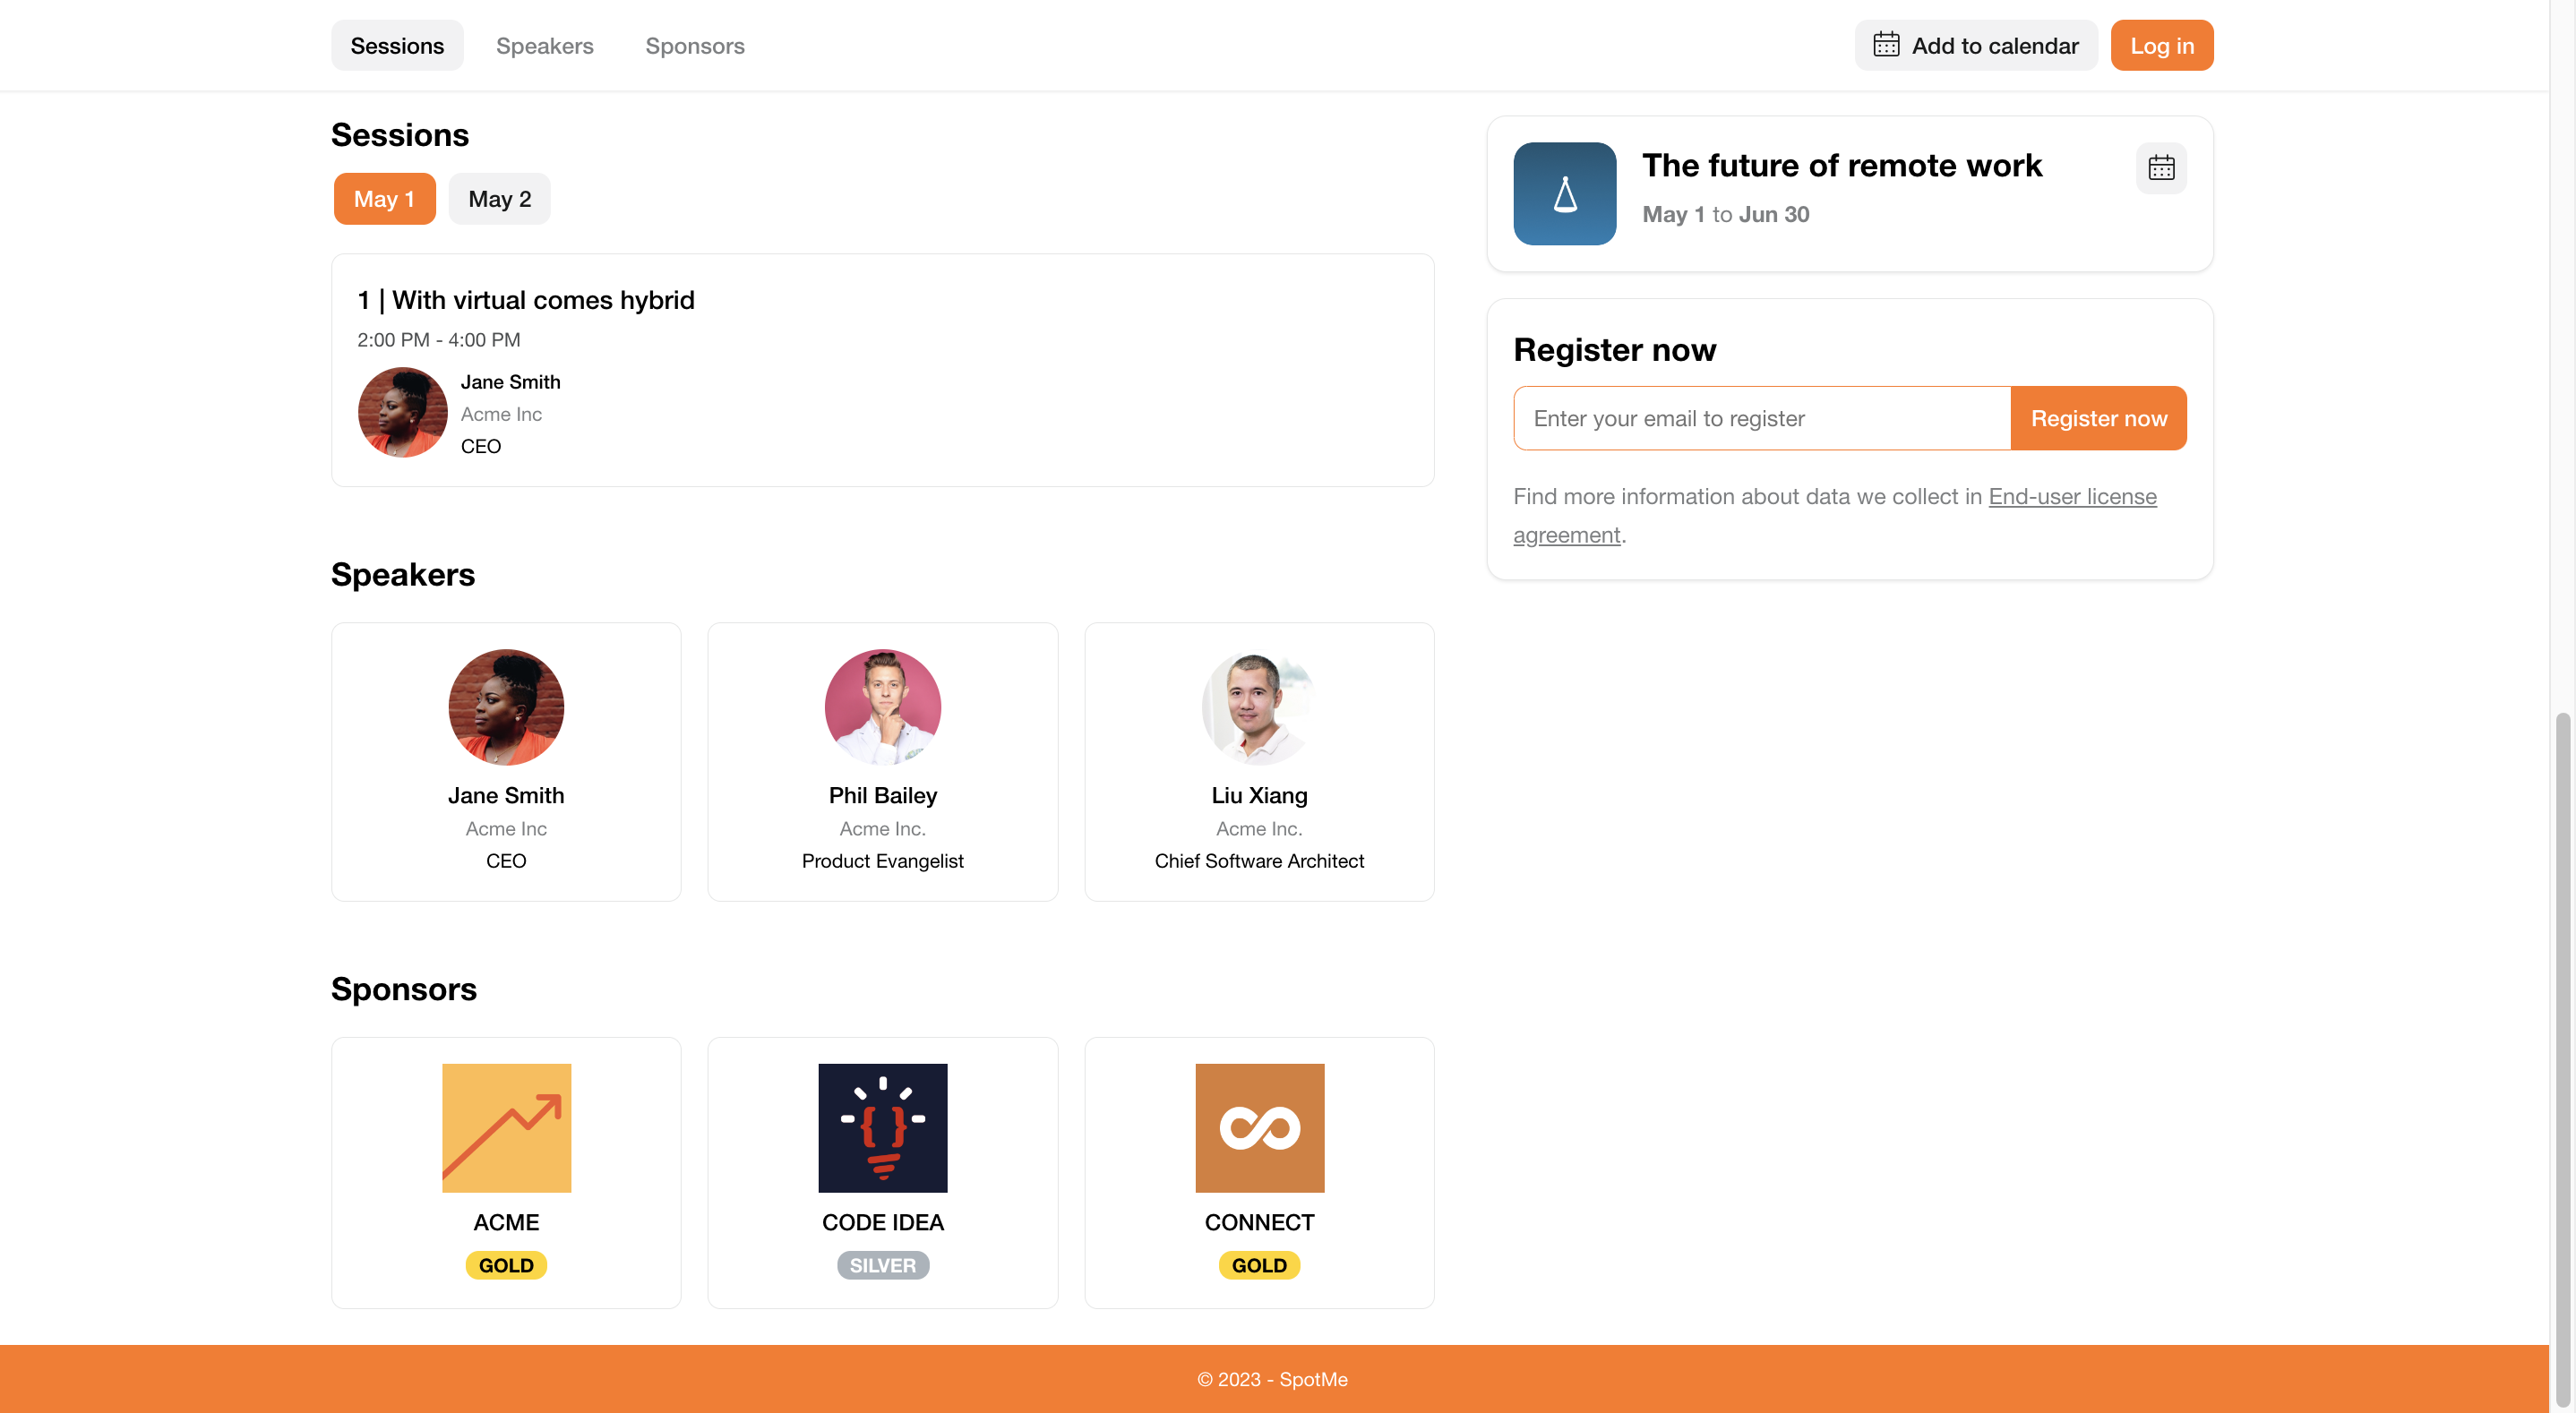Click the event logo thumbnail
The width and height of the screenshot is (2576, 1413).
click(1564, 194)
